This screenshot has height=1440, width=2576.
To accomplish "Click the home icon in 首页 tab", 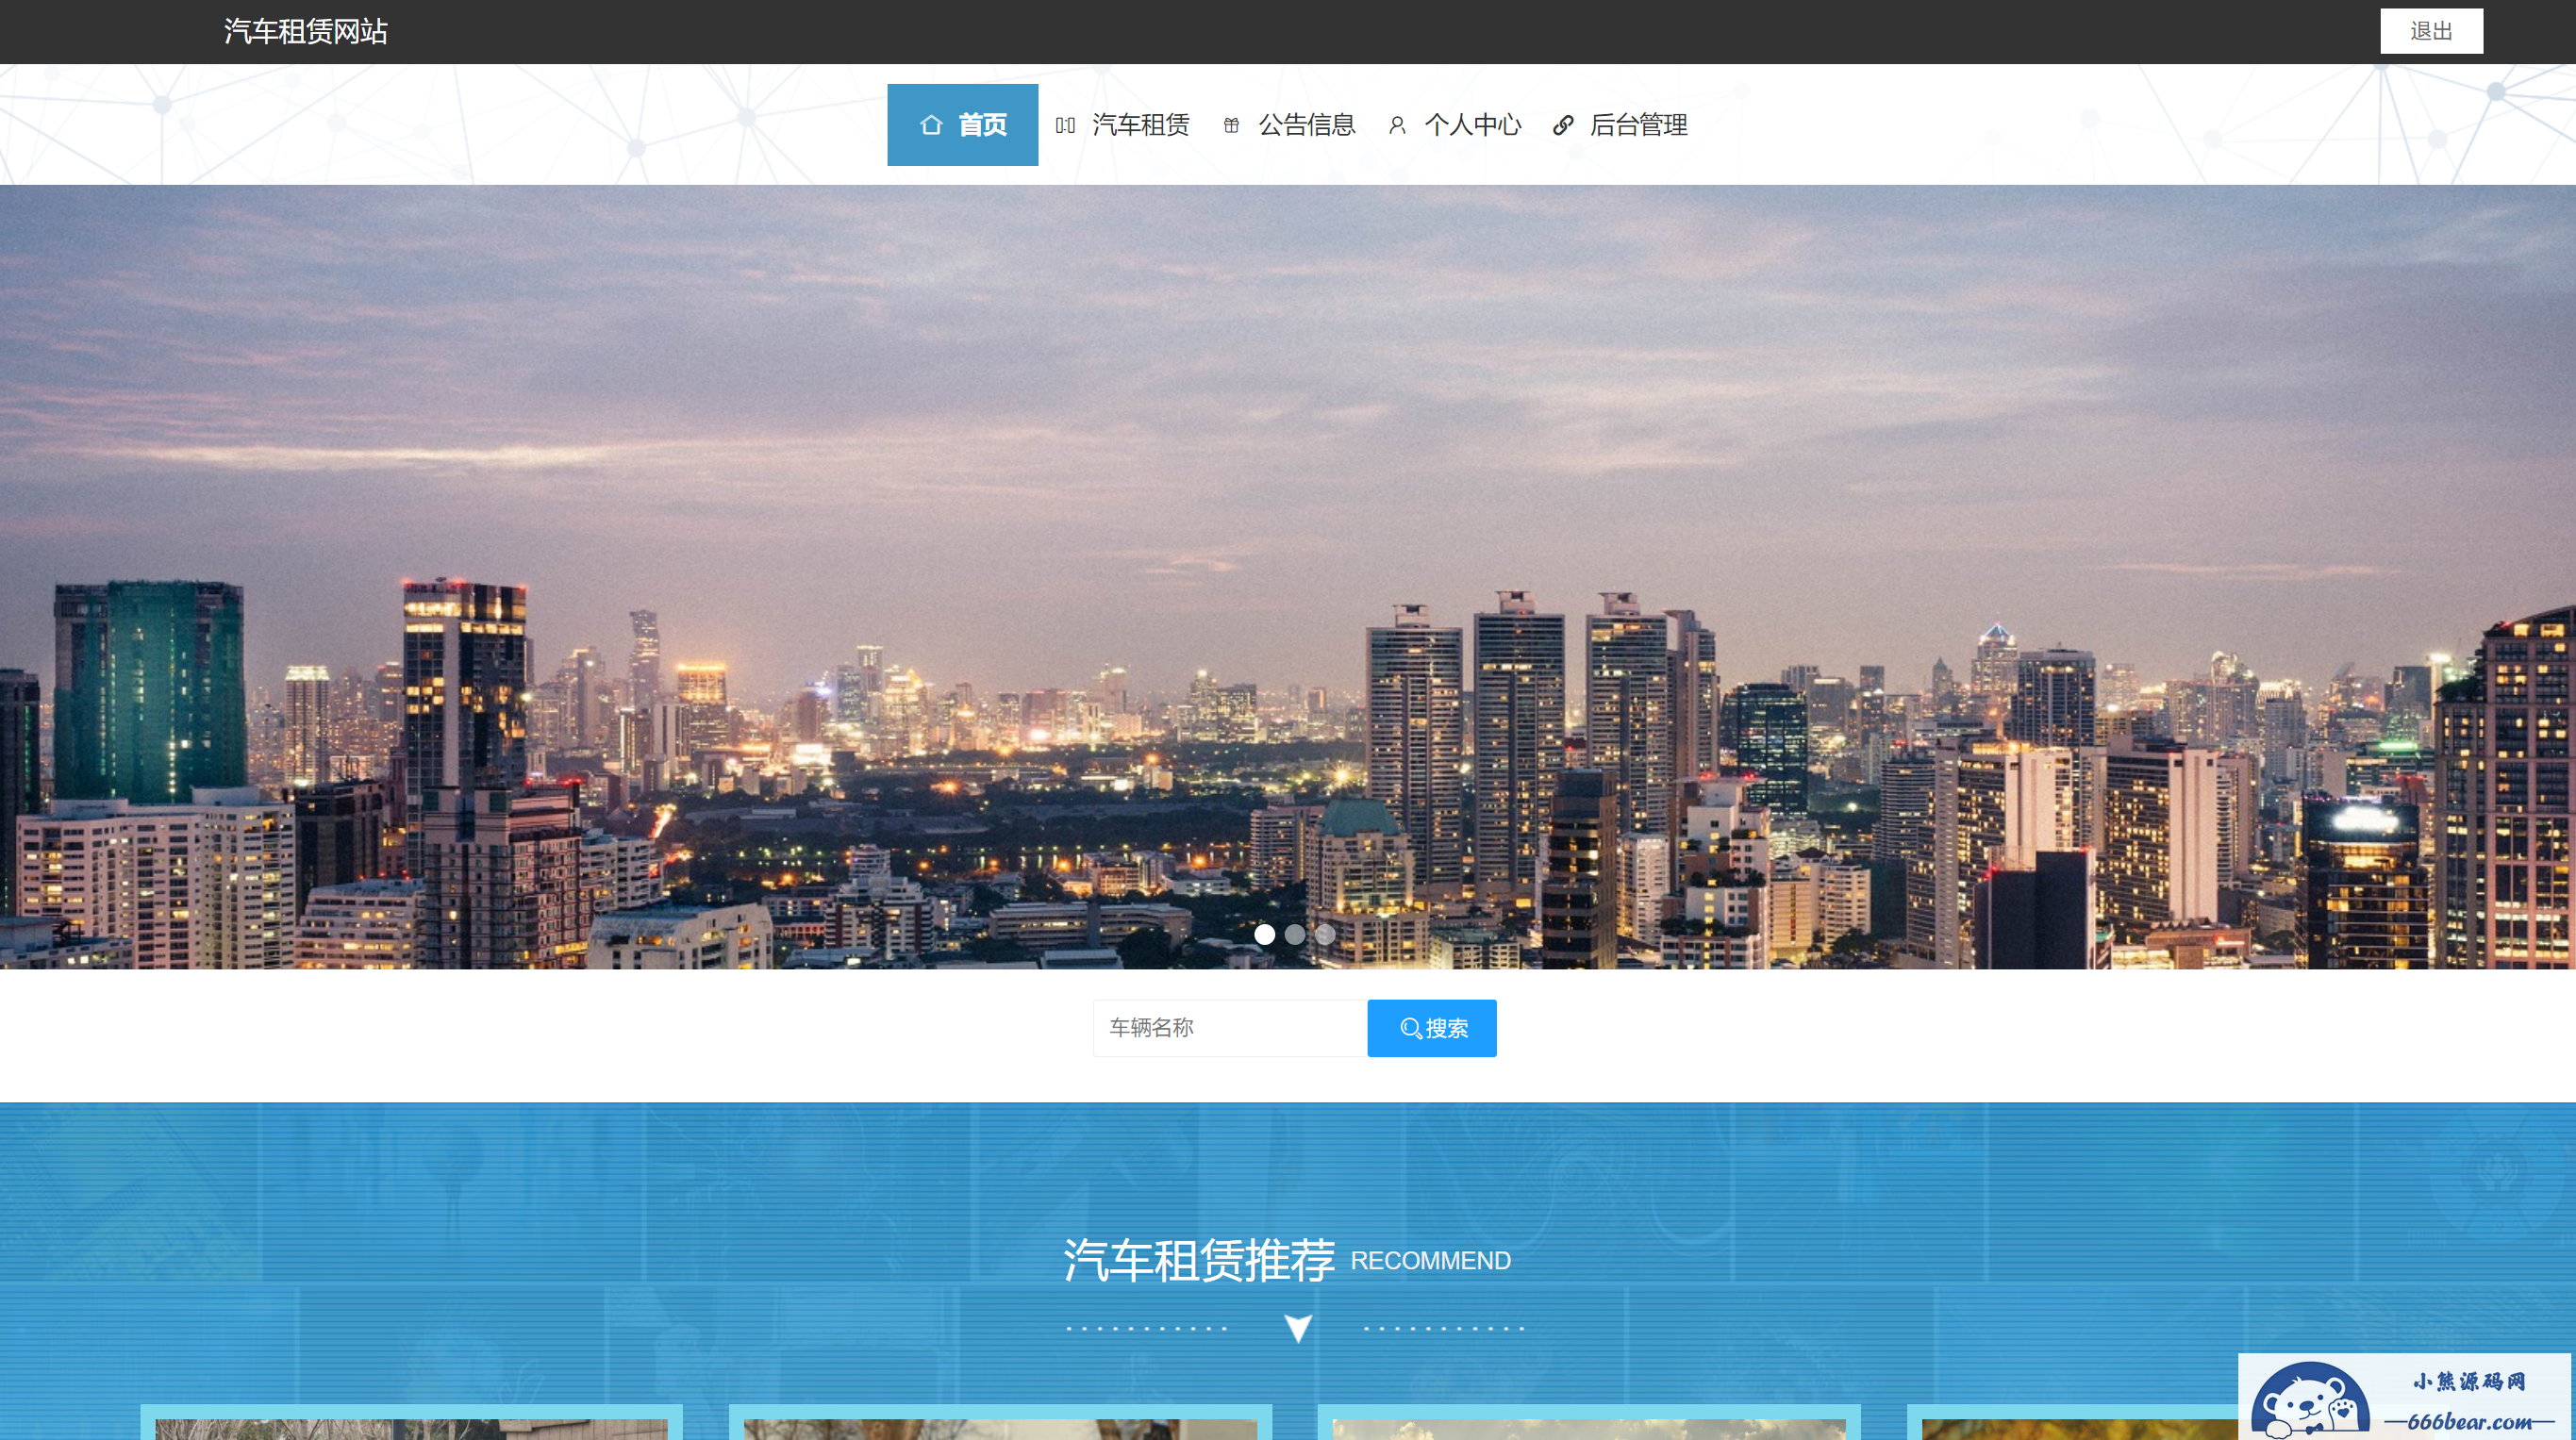I will (x=931, y=125).
